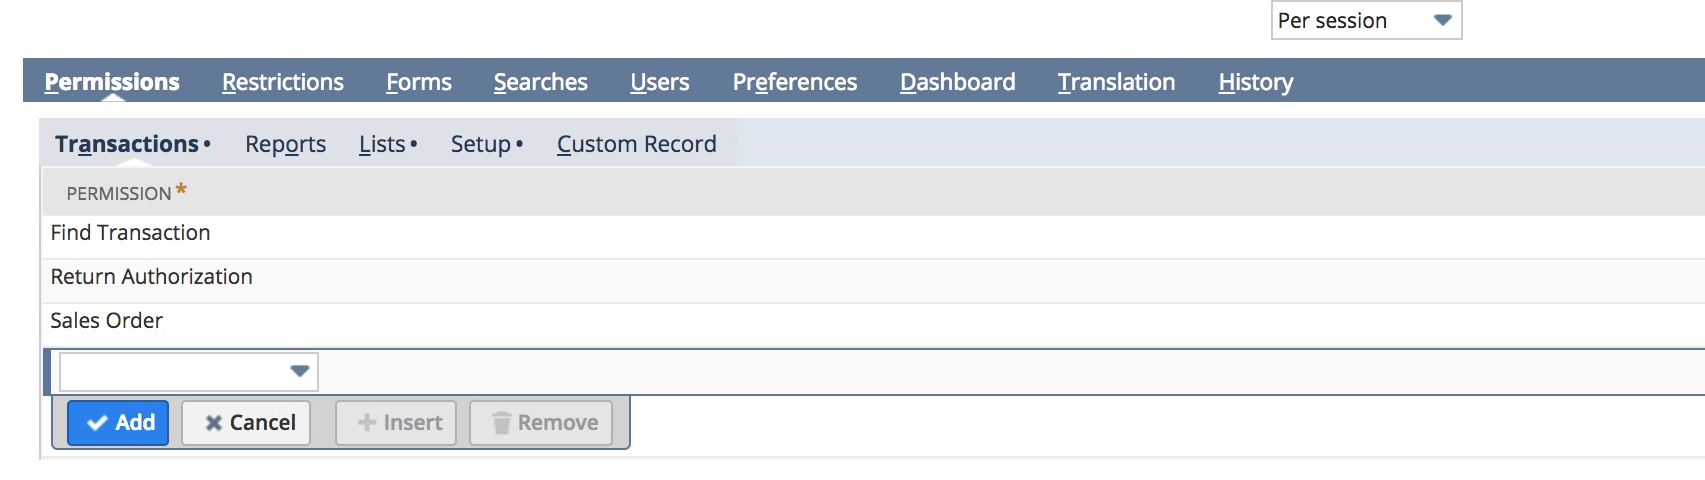Switch to the Dashboard tab
Viewport: 1705px width, 480px height.
[x=957, y=82]
